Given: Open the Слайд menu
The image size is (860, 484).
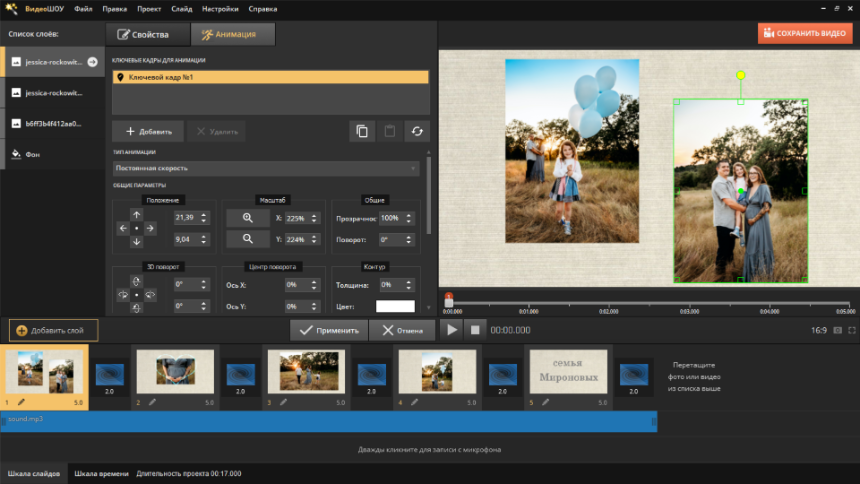Looking at the screenshot, I should coord(182,9).
